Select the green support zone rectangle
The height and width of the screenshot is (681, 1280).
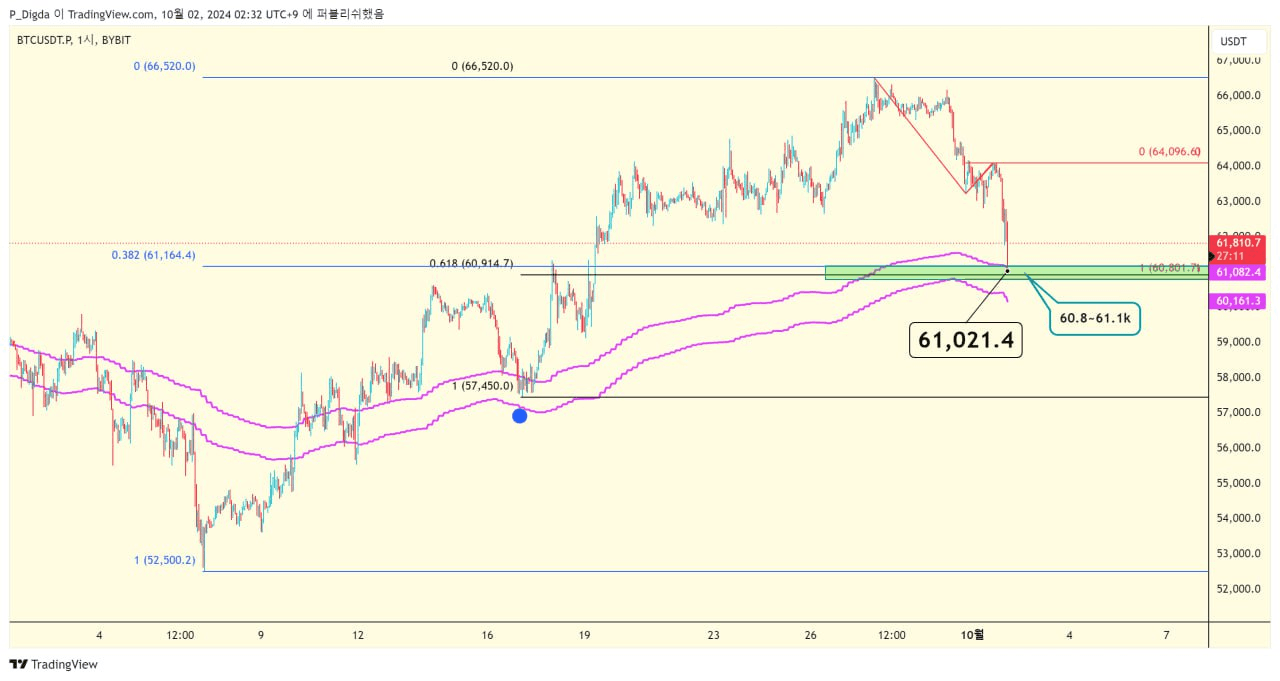[x=1016, y=272]
